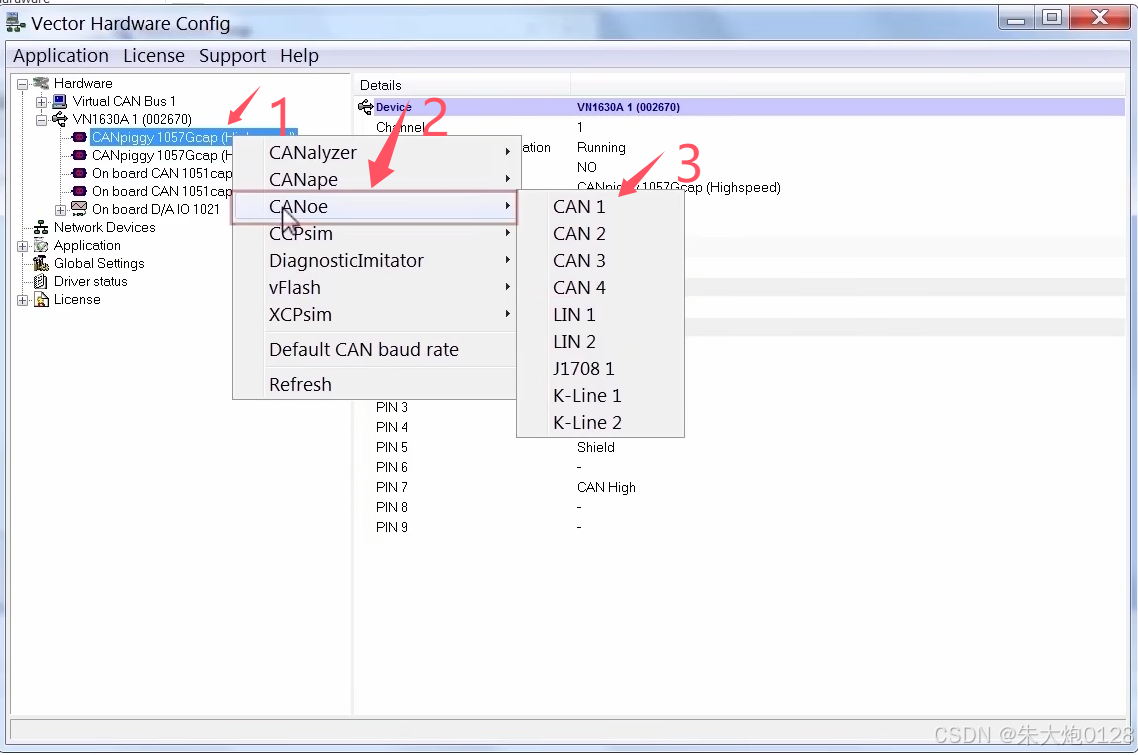Click Refresh in the context menu
1138x755 pixels.
click(375, 385)
